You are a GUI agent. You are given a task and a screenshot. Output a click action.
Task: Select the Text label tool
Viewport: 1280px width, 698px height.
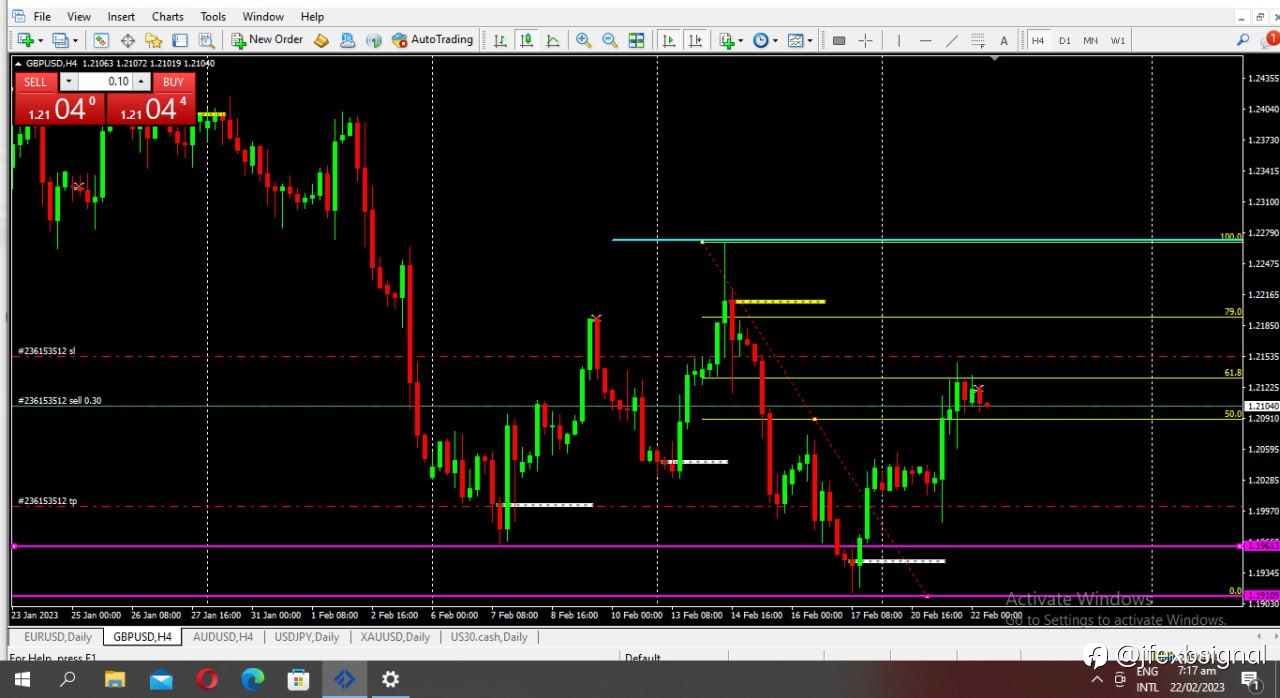(1004, 40)
